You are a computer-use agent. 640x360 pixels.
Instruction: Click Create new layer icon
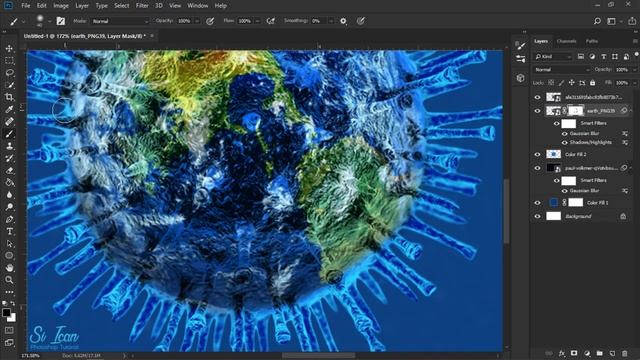pos(612,353)
